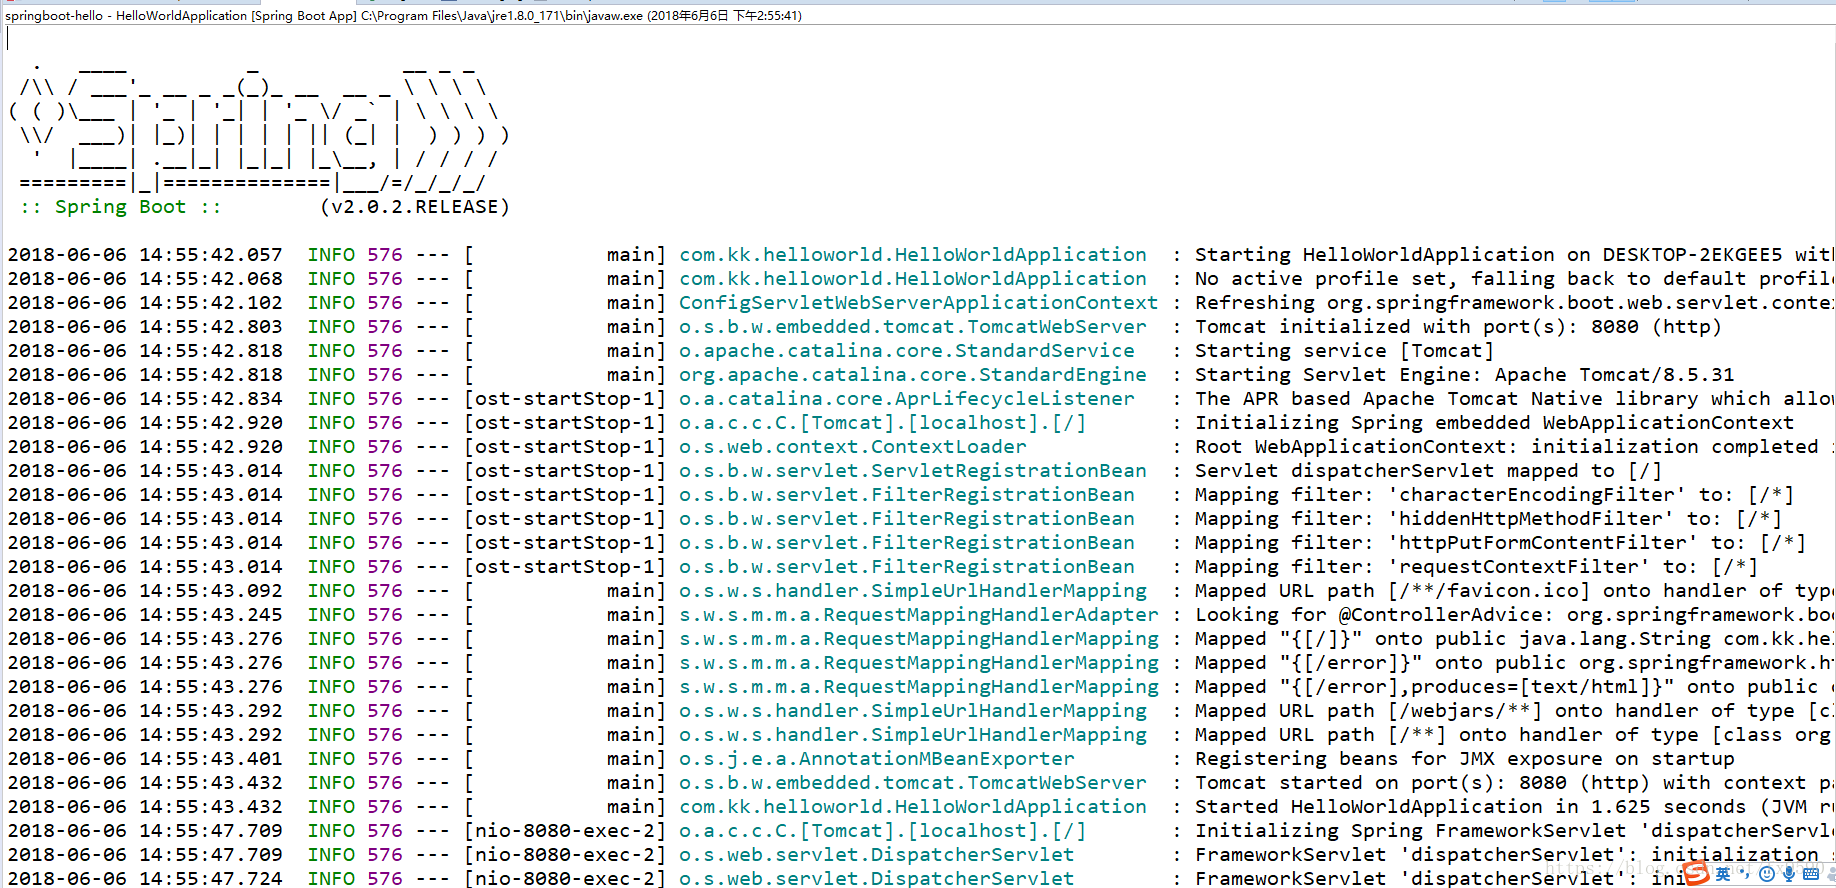The width and height of the screenshot is (1836, 888).
Task: Click the ':: Spring Boot ::' label
Action: tap(120, 207)
